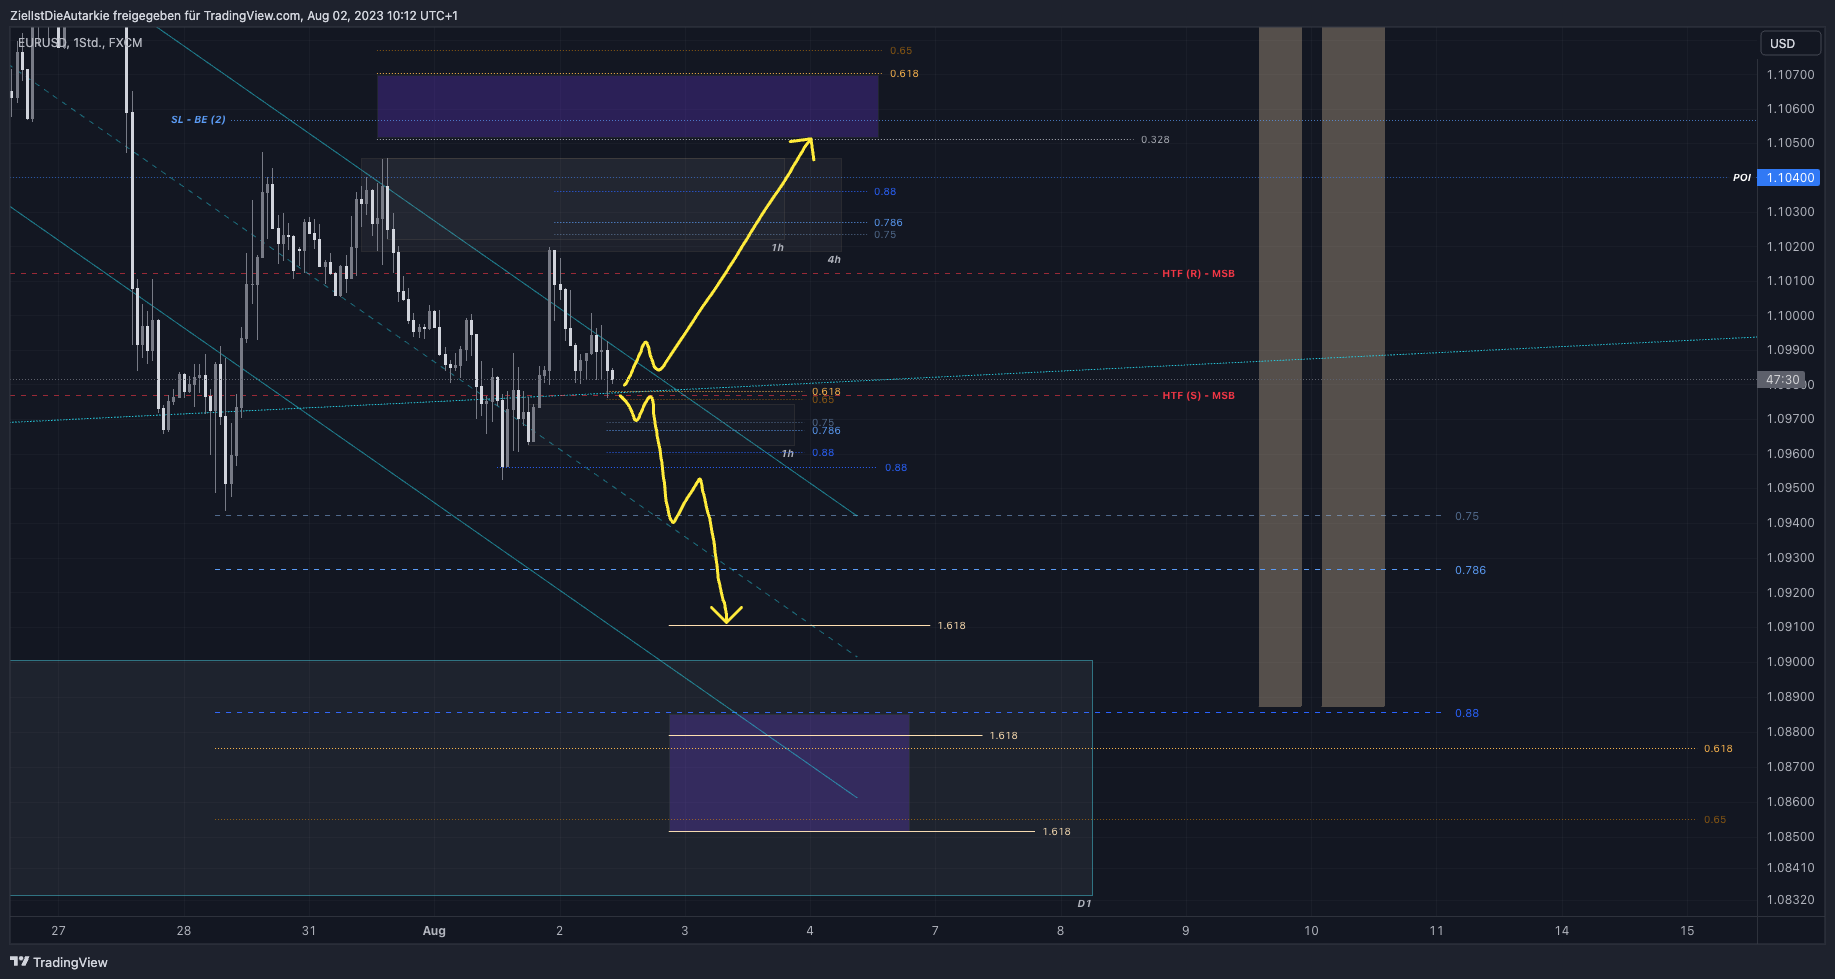Click the 1.09500 price on the price scale
Viewport: 1835px width, 979px height.
[x=1790, y=488]
